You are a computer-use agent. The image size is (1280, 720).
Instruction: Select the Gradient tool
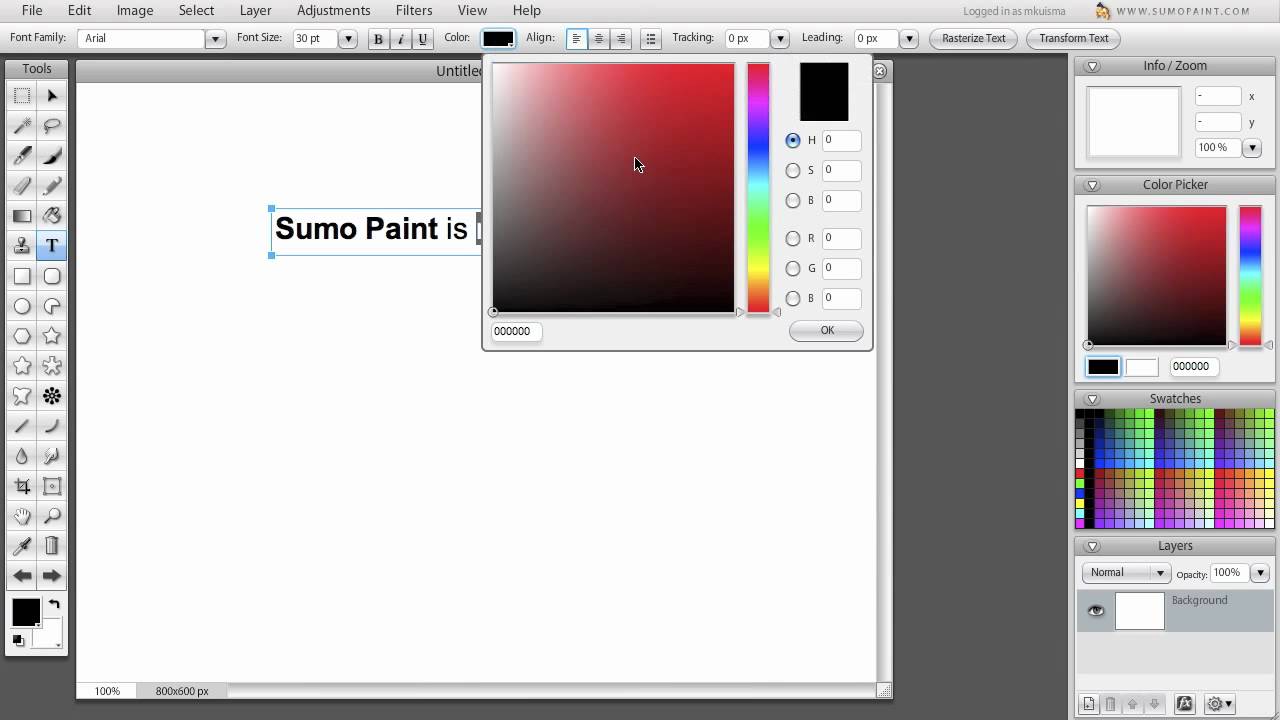click(x=22, y=216)
